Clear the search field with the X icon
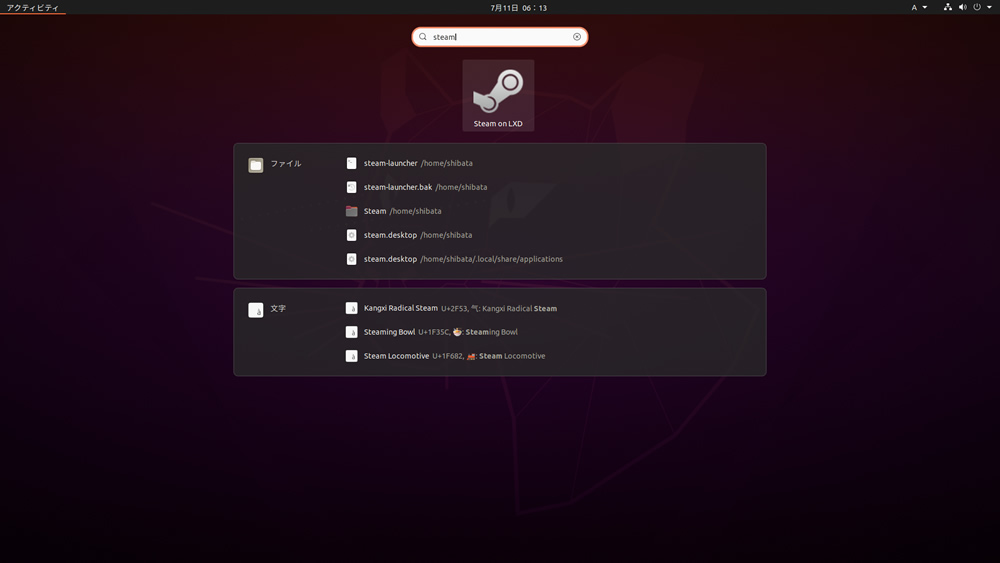 tap(577, 37)
